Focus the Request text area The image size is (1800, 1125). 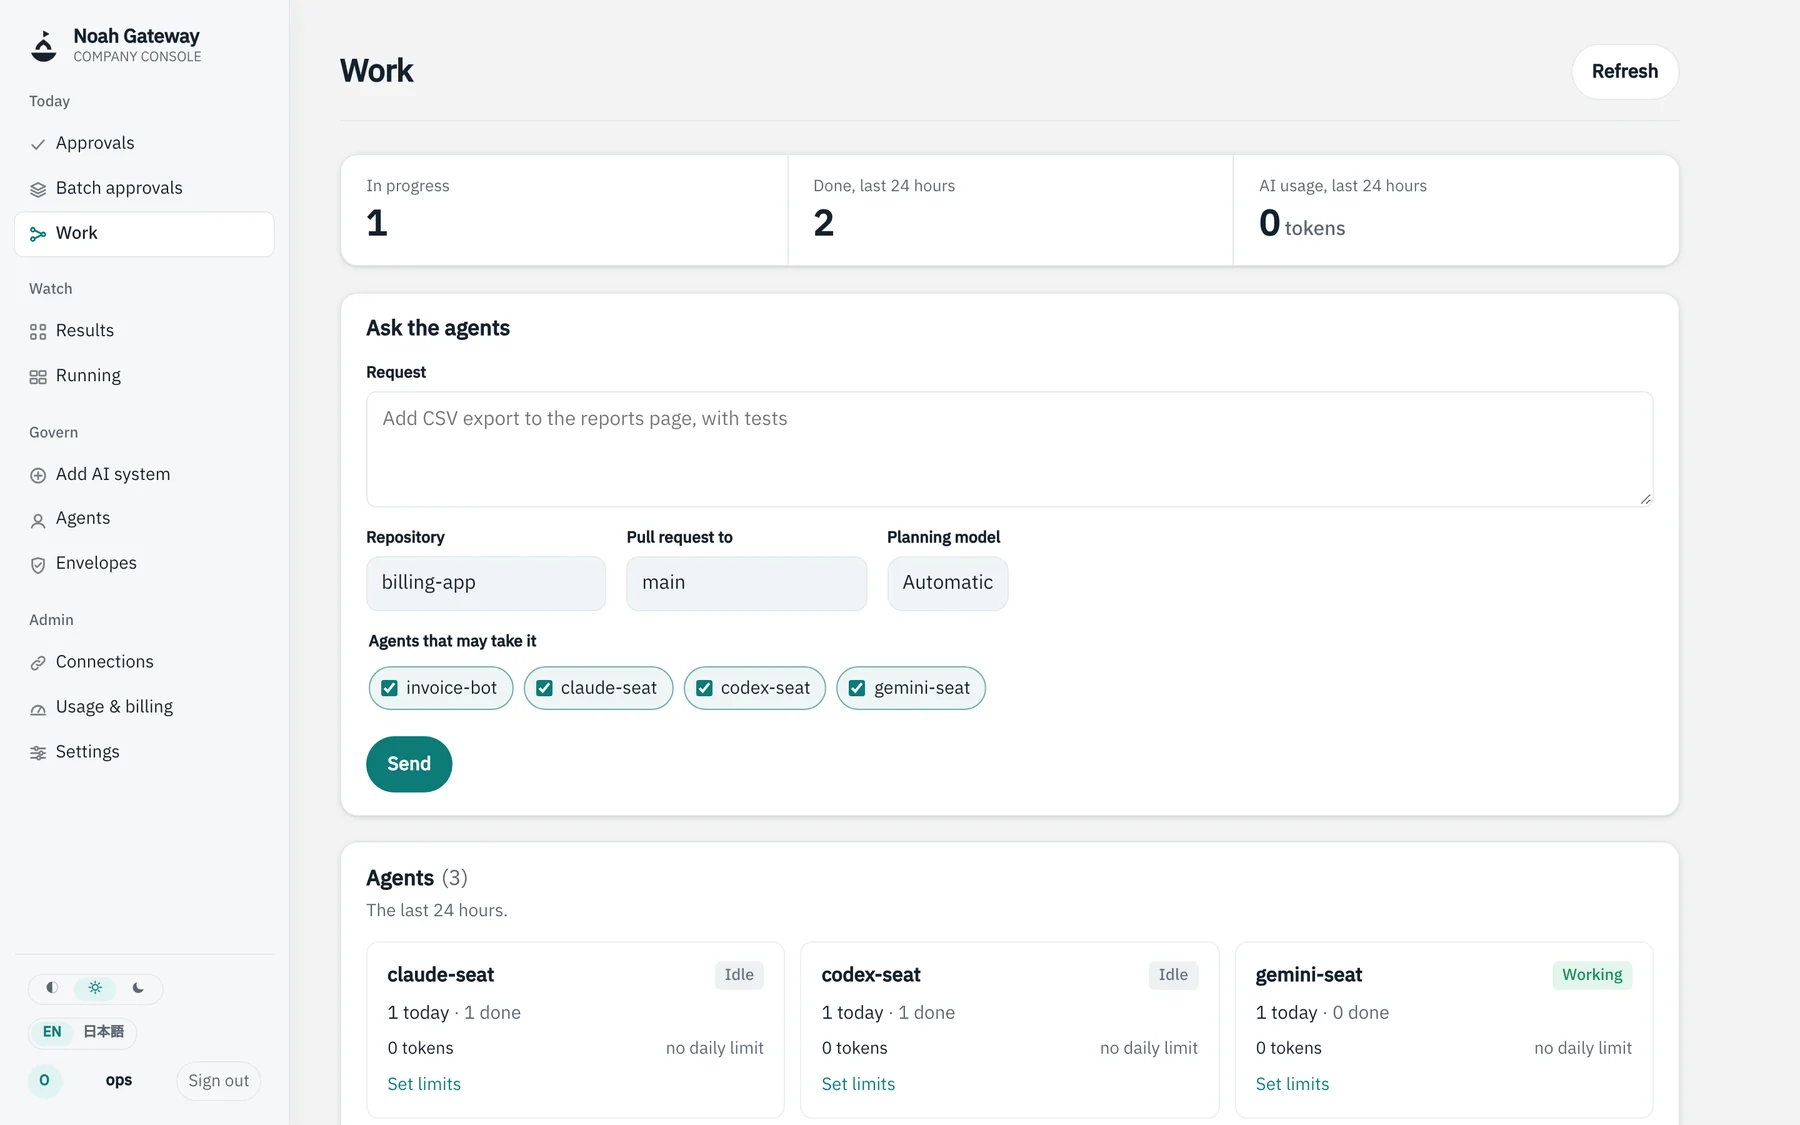pyautogui.click(x=1009, y=449)
